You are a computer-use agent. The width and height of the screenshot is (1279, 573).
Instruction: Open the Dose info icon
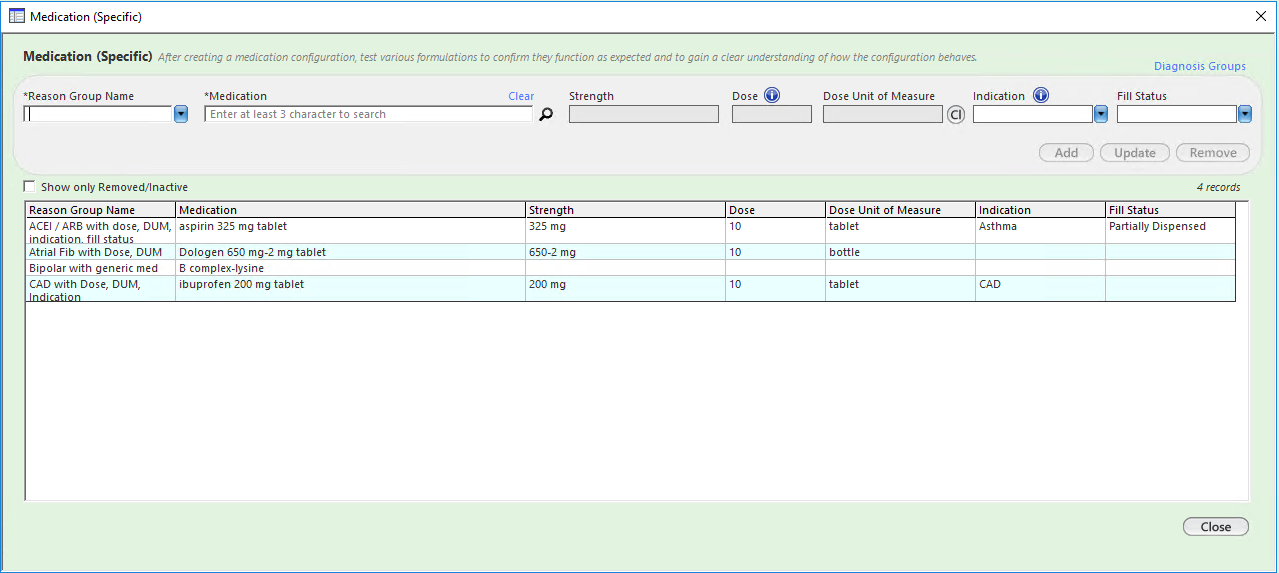(x=771, y=96)
